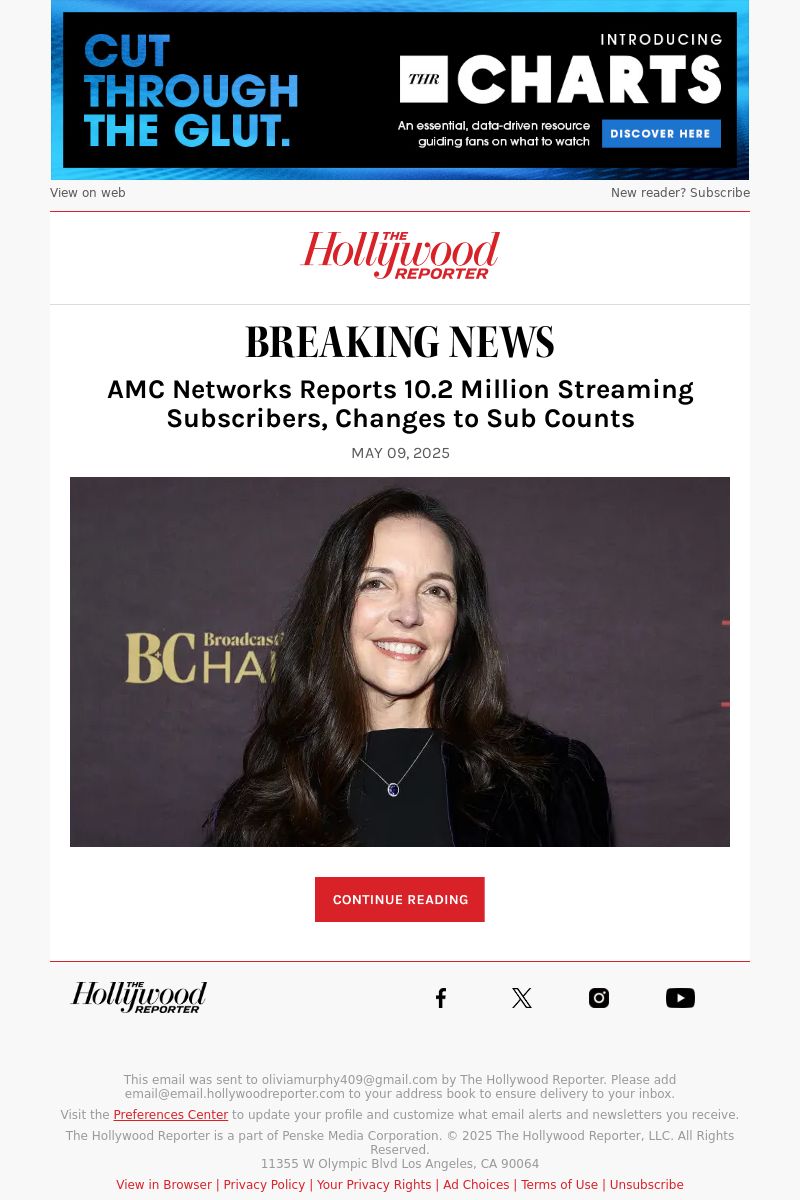The image size is (800, 1200).
Task: Click the THR logo in Charts ad
Action: [424, 79]
